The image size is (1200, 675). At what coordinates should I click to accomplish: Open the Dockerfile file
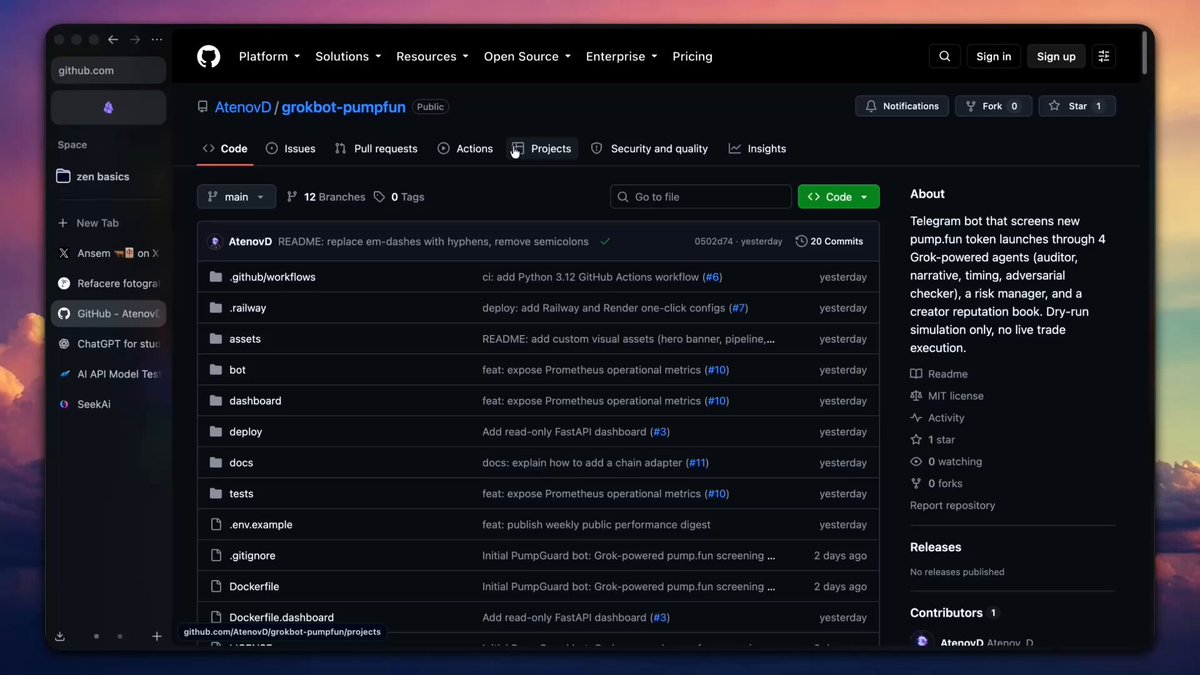(254, 587)
